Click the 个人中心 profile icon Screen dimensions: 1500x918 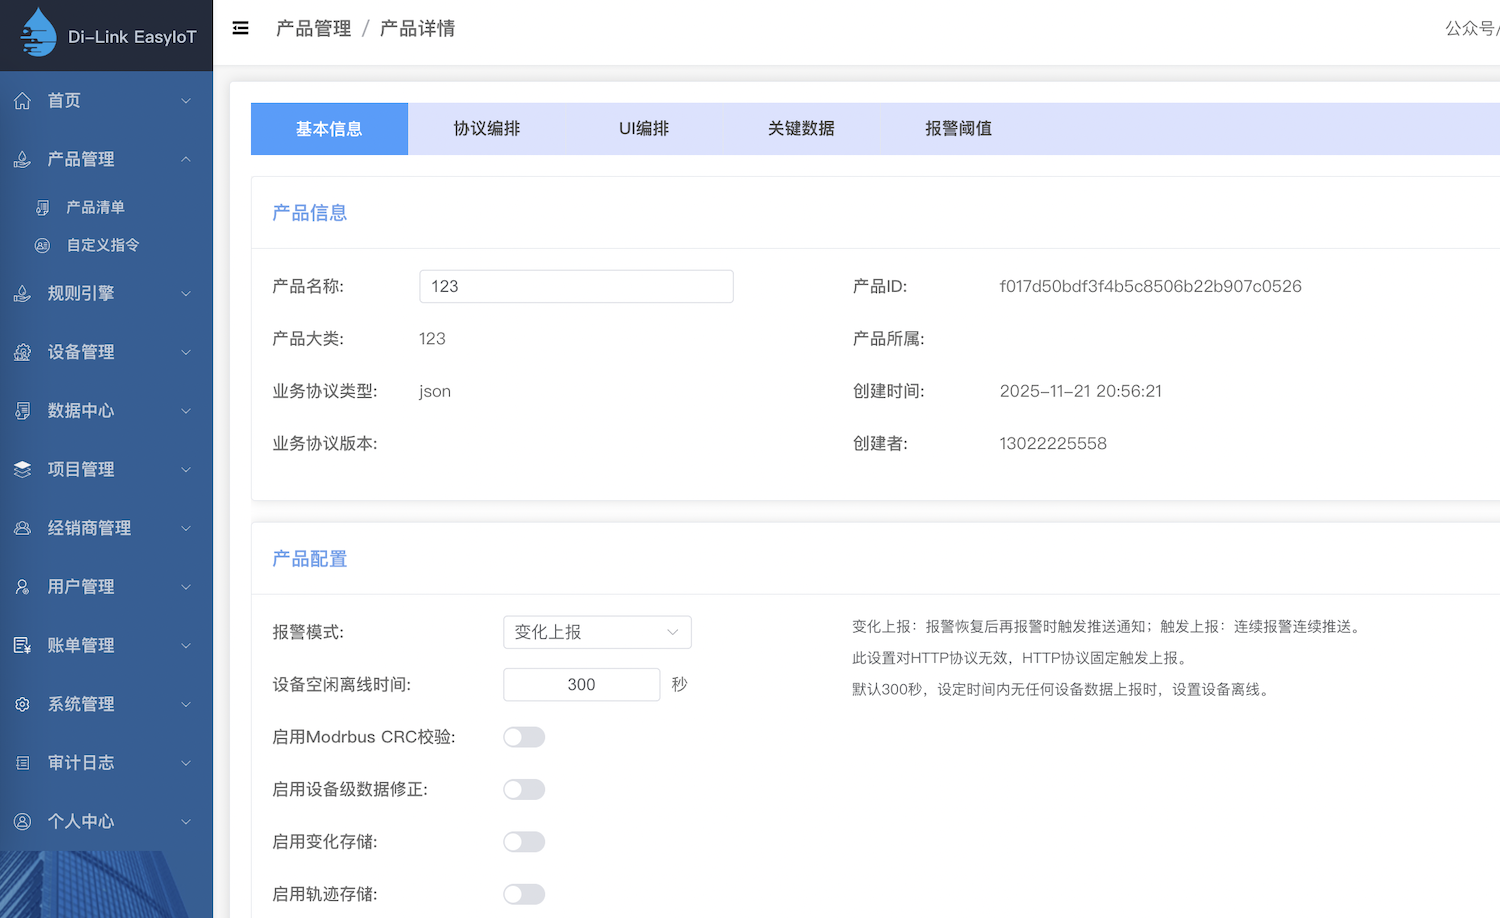click(x=22, y=821)
